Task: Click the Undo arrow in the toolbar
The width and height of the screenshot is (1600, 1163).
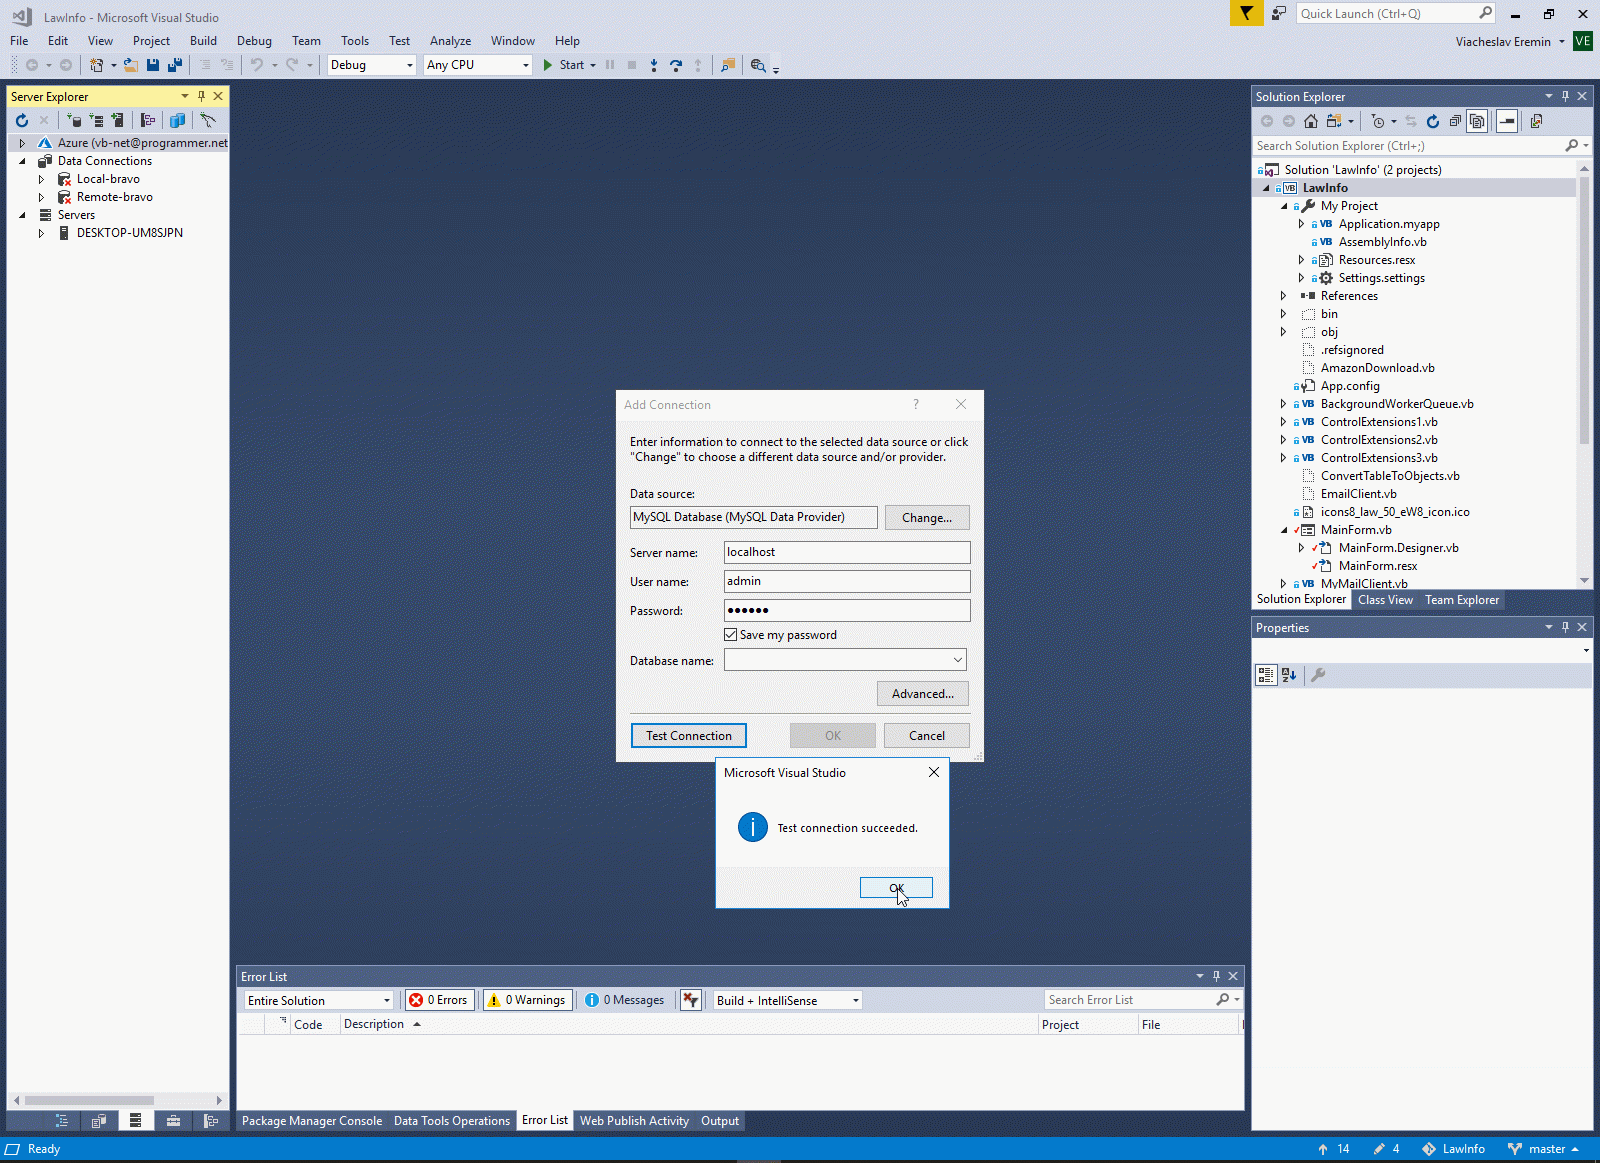Action: (257, 65)
